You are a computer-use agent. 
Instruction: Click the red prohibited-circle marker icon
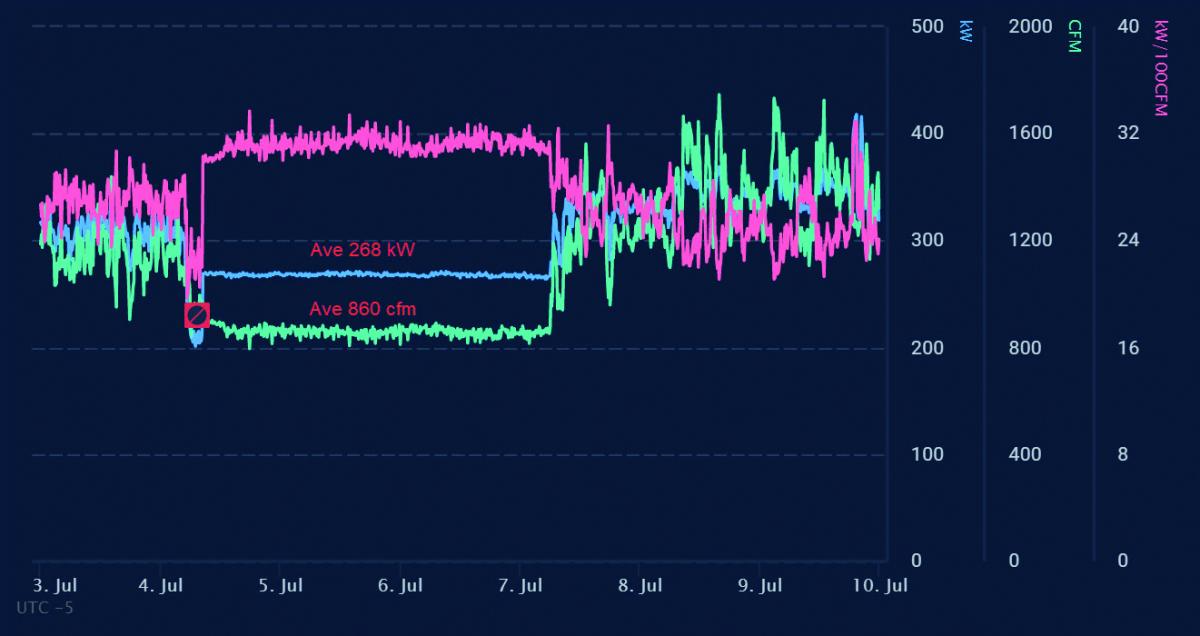click(197, 315)
